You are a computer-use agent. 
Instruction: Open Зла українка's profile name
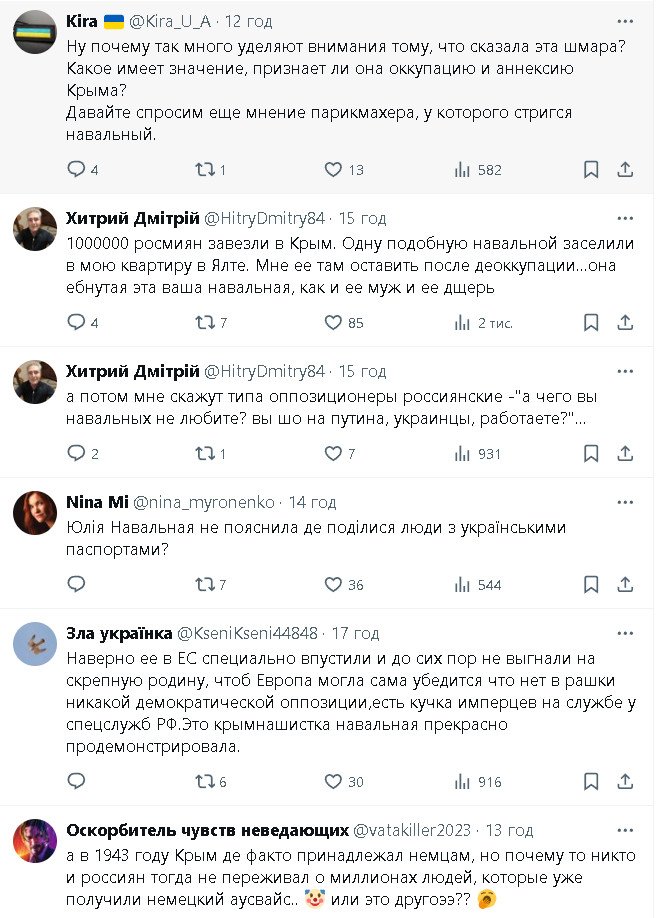(117, 633)
